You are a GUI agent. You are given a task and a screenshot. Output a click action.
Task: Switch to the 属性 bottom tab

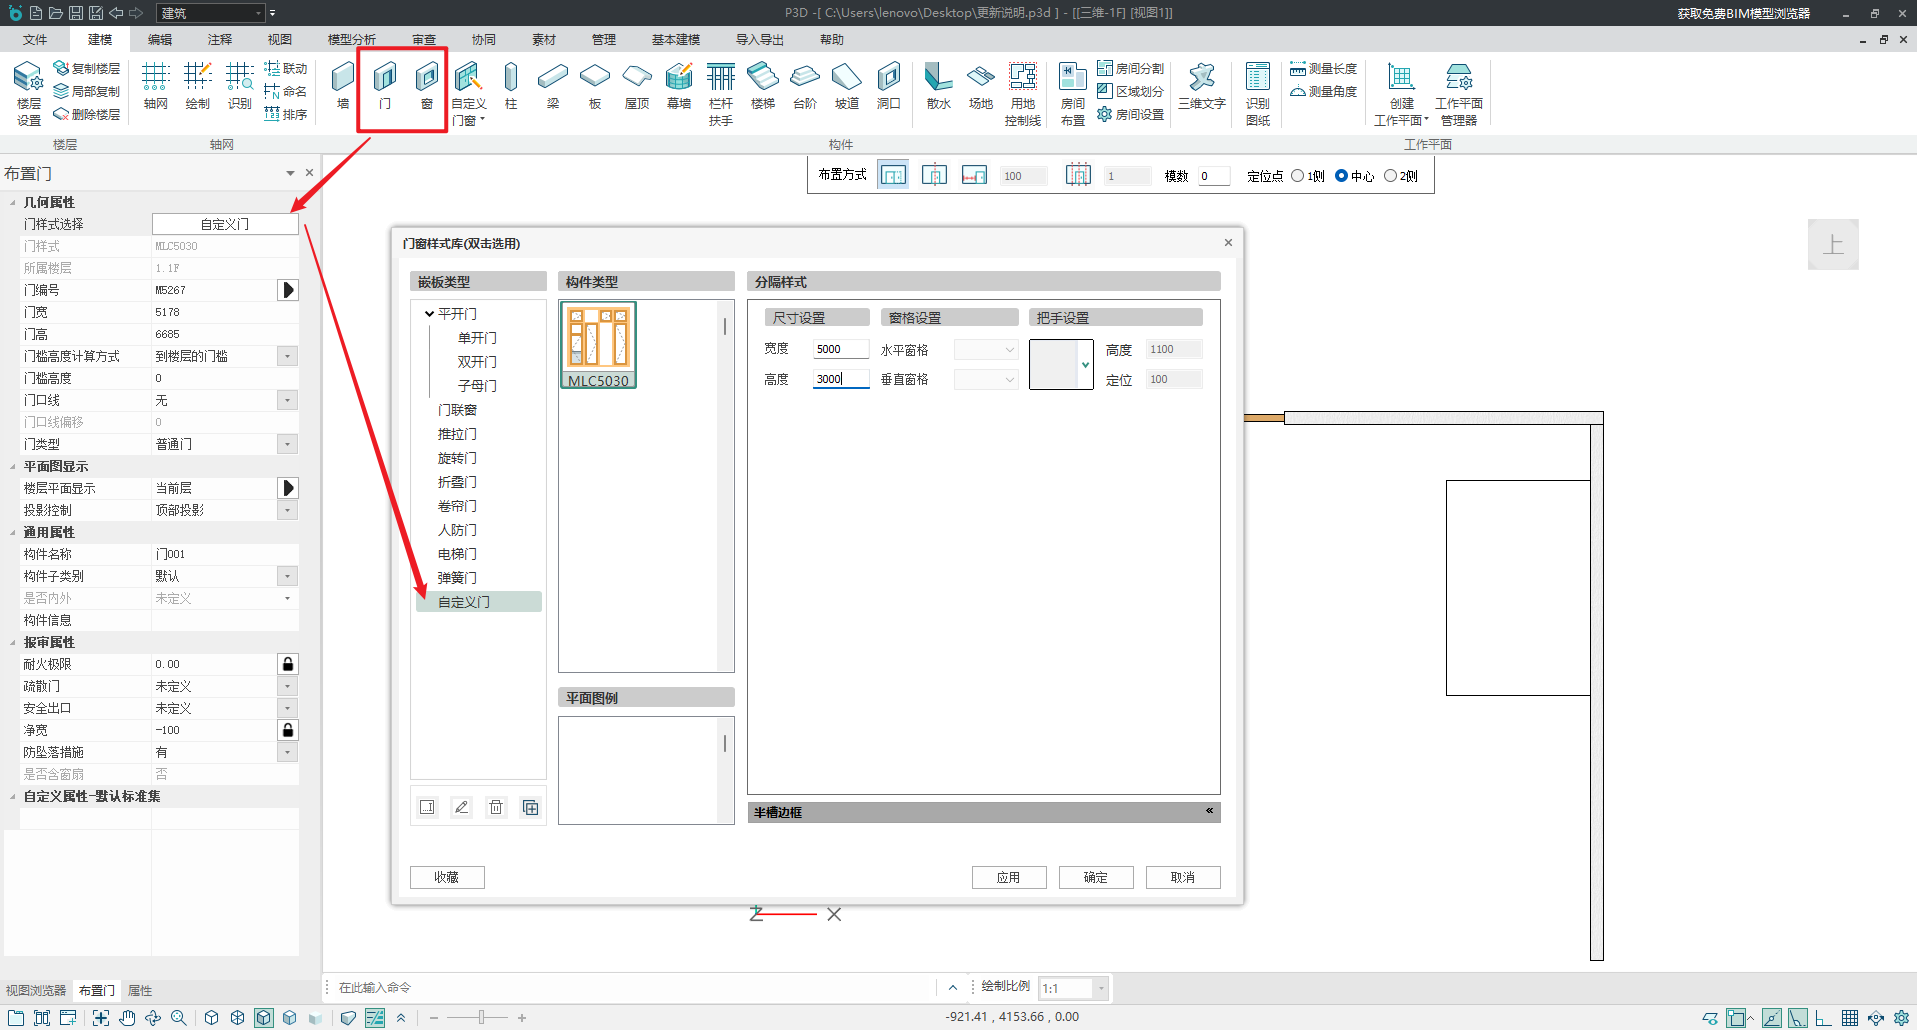[x=140, y=991]
